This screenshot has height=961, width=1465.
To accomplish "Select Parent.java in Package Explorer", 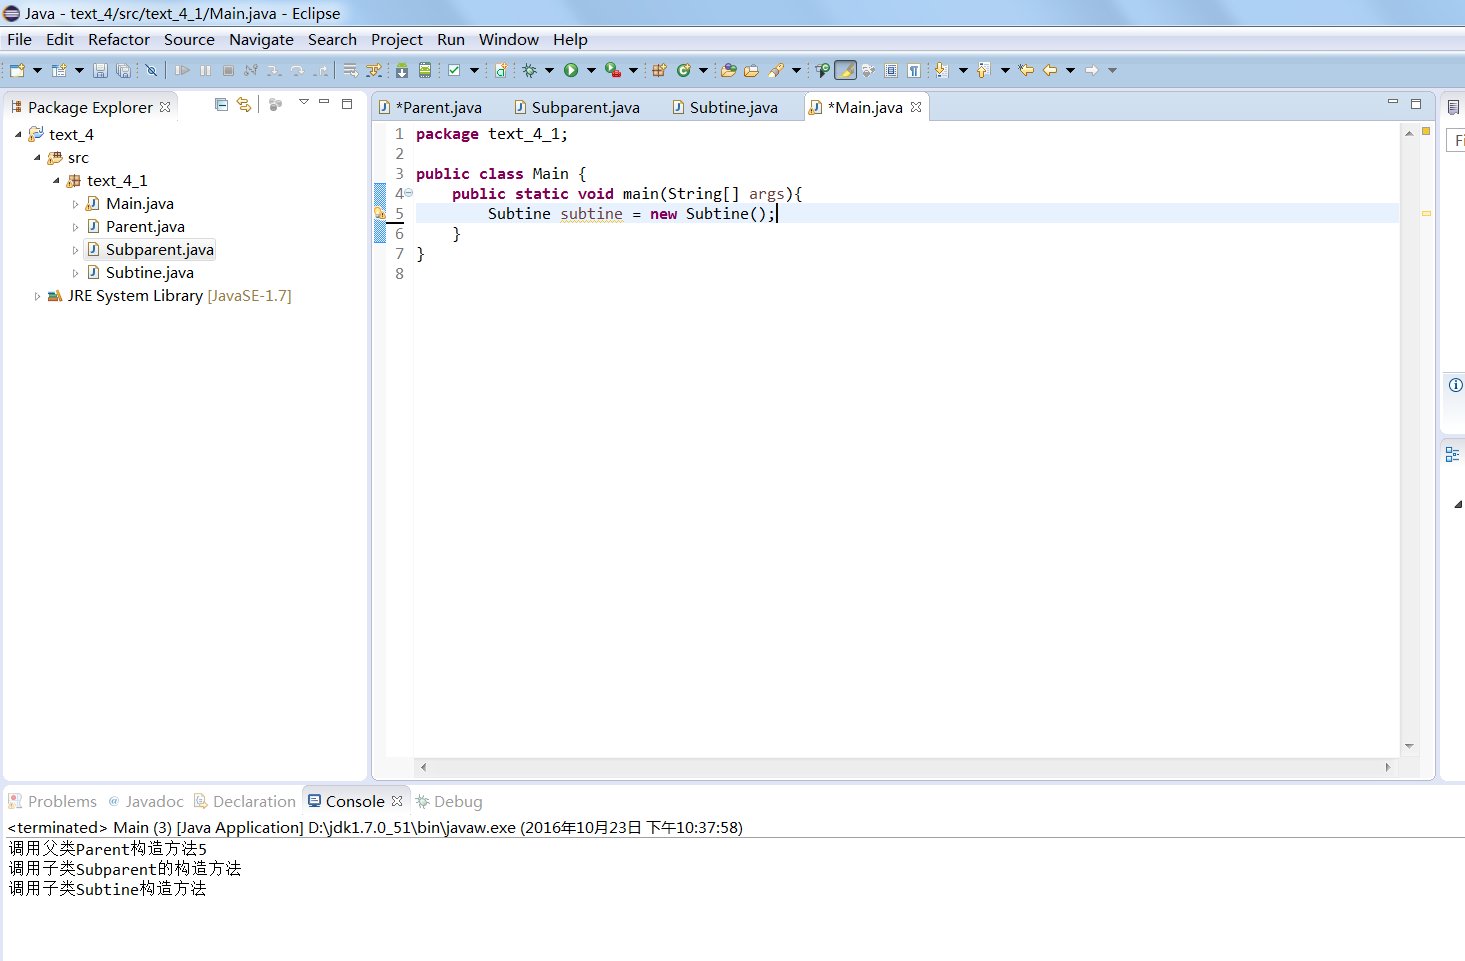I will pyautogui.click(x=145, y=227).
